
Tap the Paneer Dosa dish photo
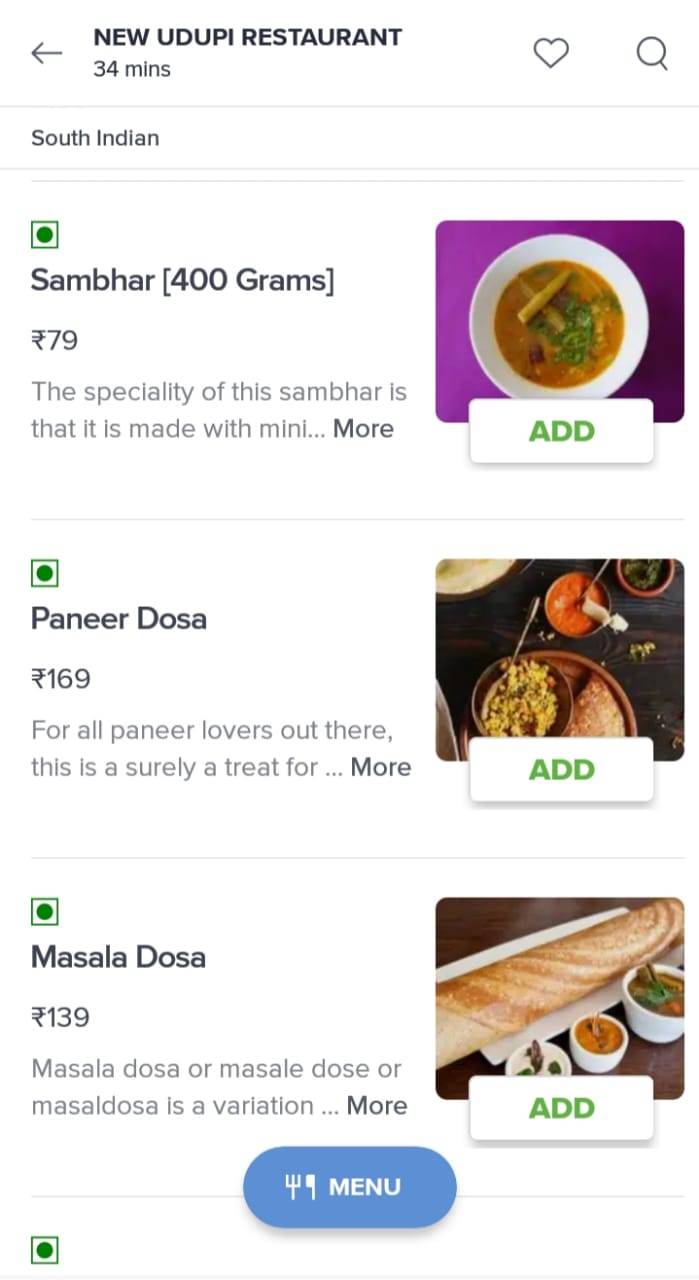[x=559, y=650]
